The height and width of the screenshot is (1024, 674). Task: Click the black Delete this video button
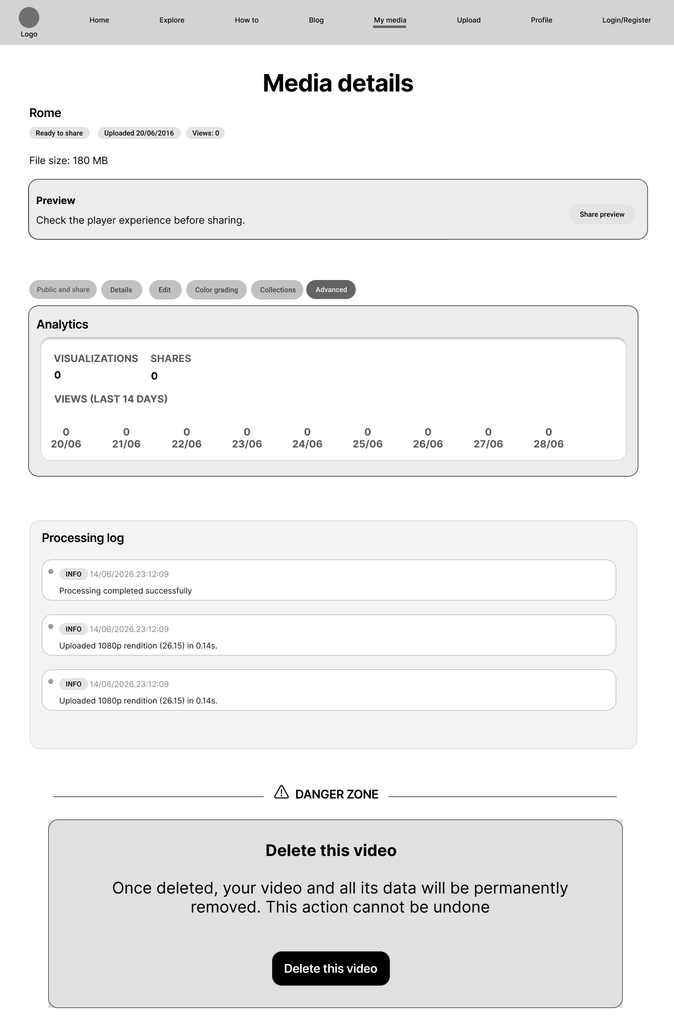(x=330, y=968)
